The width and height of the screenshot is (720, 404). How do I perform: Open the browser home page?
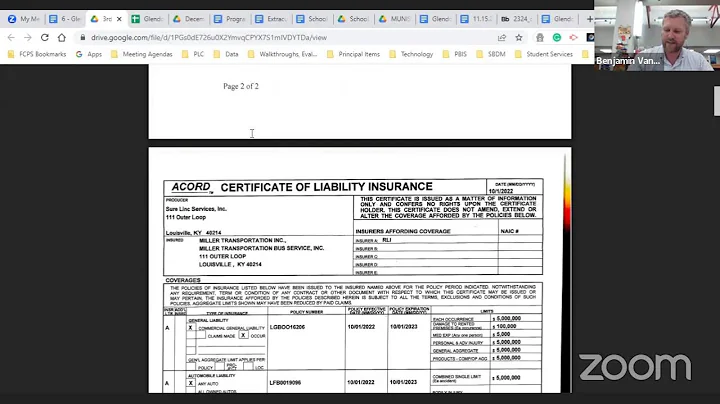[x=62, y=38]
